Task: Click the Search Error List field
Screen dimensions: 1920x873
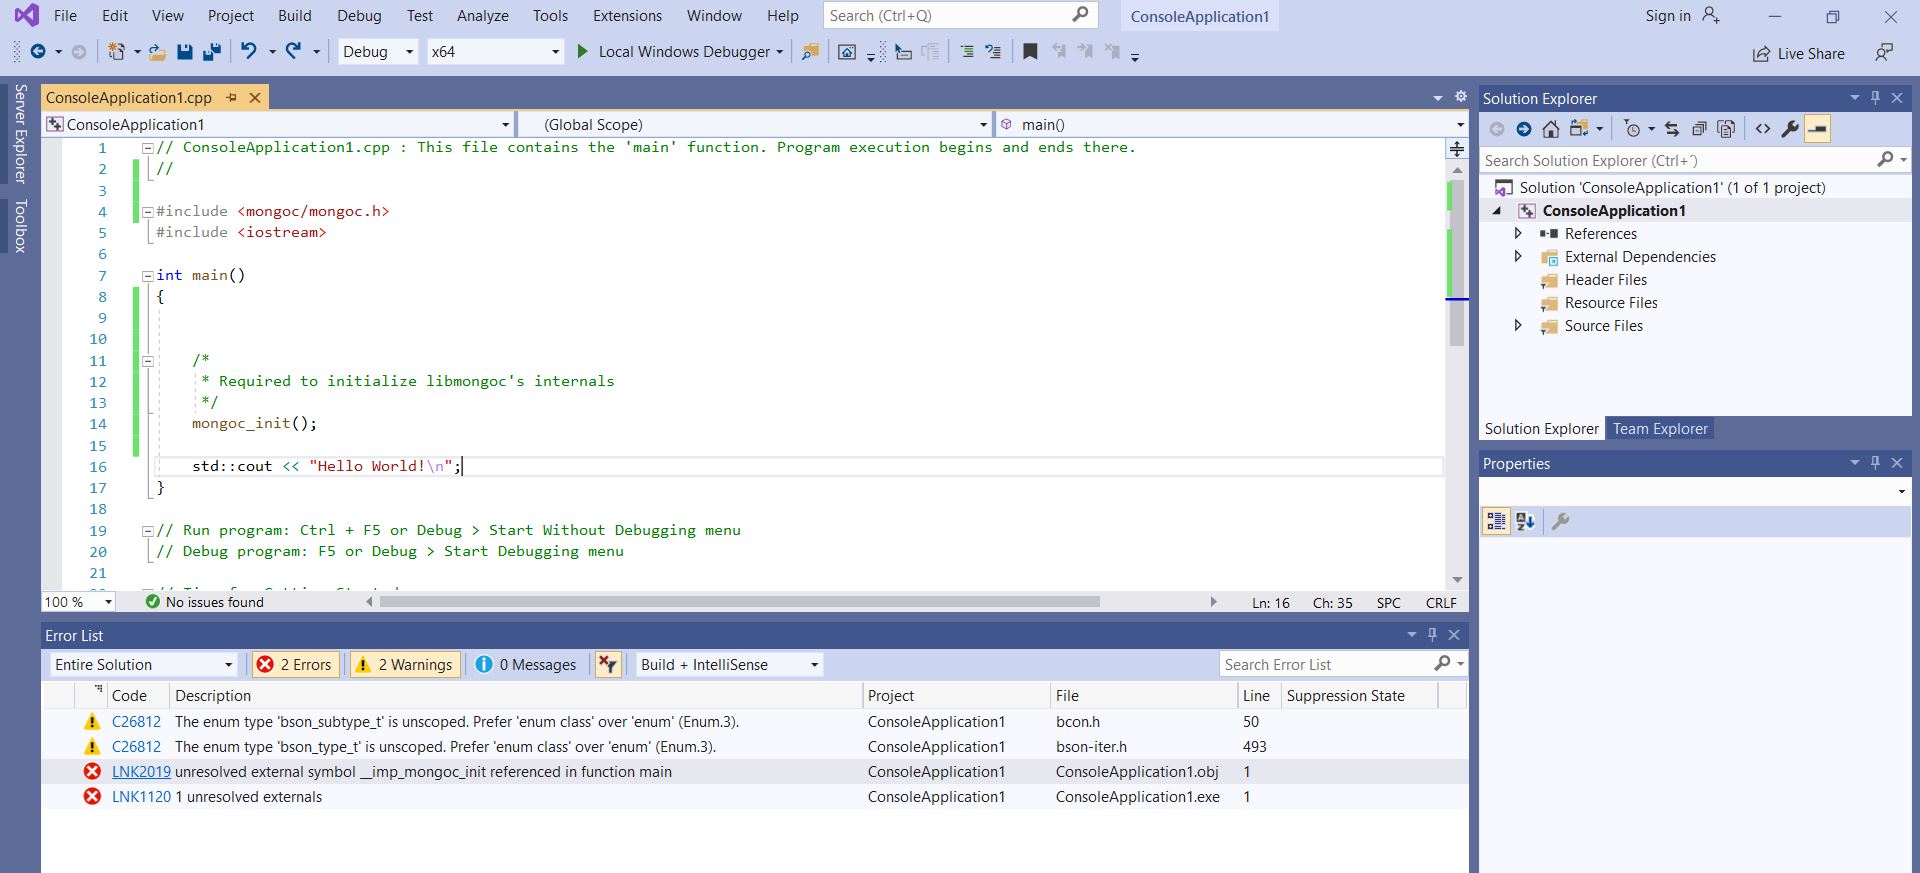Action: [1326, 665]
